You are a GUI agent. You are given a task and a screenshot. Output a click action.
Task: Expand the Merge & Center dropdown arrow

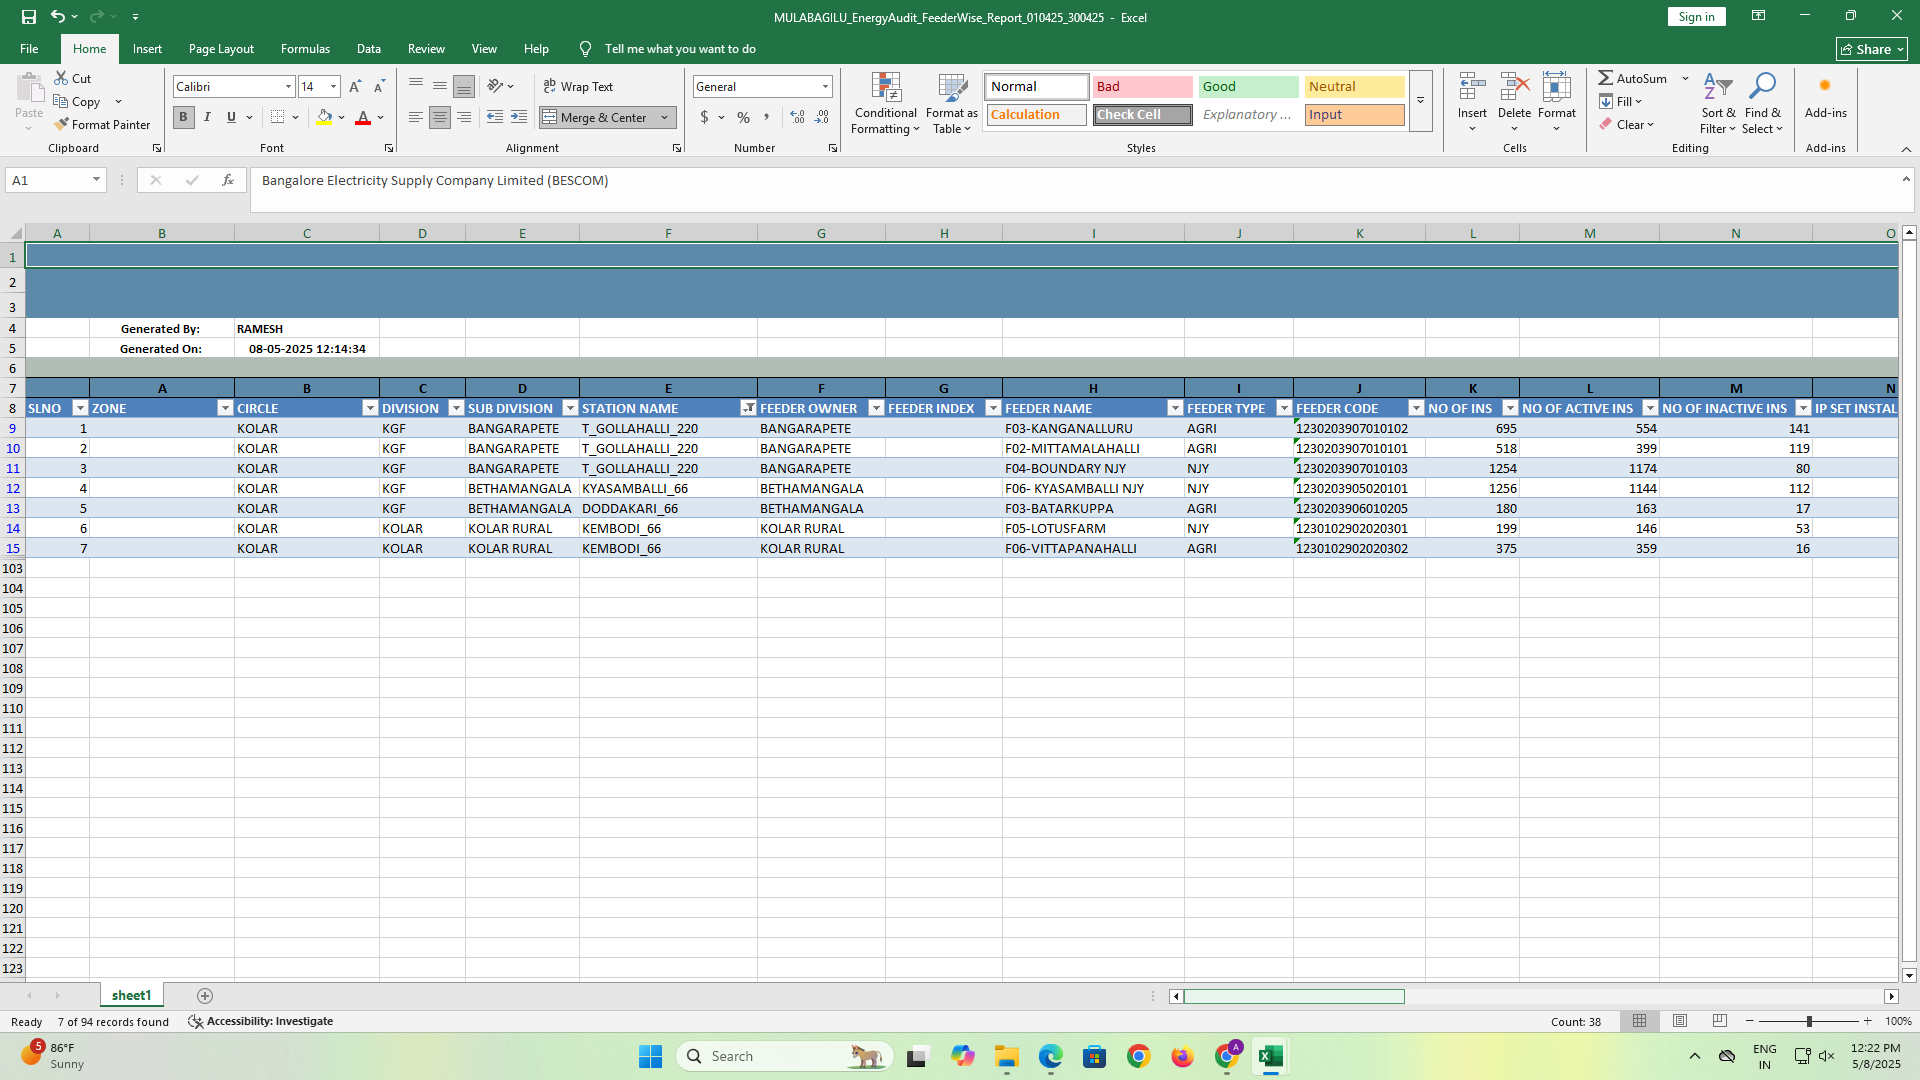(x=664, y=117)
